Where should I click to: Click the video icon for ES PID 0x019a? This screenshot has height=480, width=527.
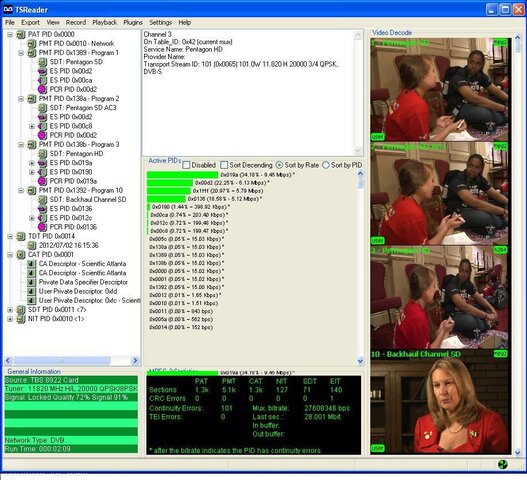point(42,163)
